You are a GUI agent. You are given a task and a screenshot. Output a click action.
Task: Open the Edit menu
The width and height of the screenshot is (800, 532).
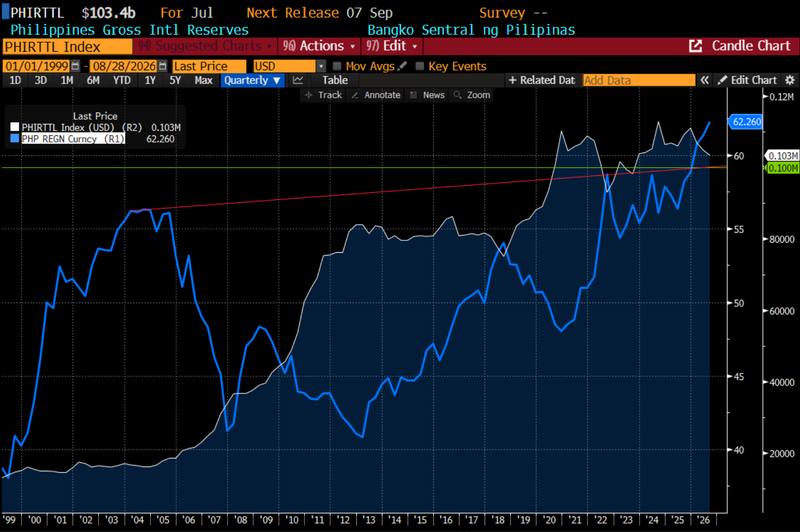pos(392,46)
